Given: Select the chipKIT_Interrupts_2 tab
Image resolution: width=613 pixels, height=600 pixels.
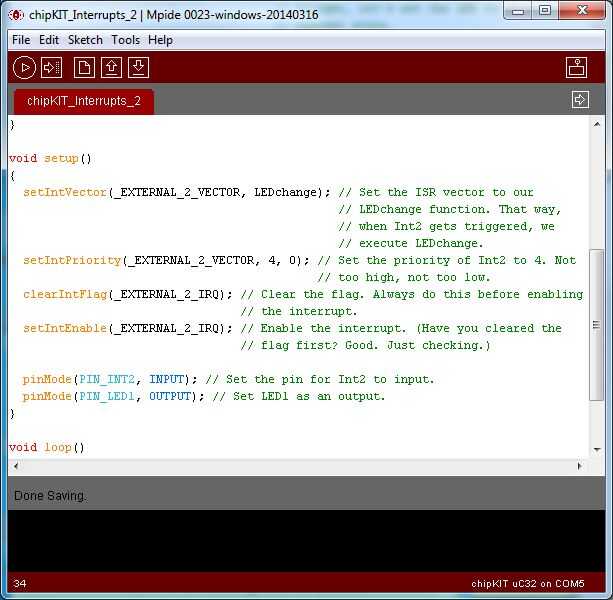Looking at the screenshot, I should tap(84, 101).
